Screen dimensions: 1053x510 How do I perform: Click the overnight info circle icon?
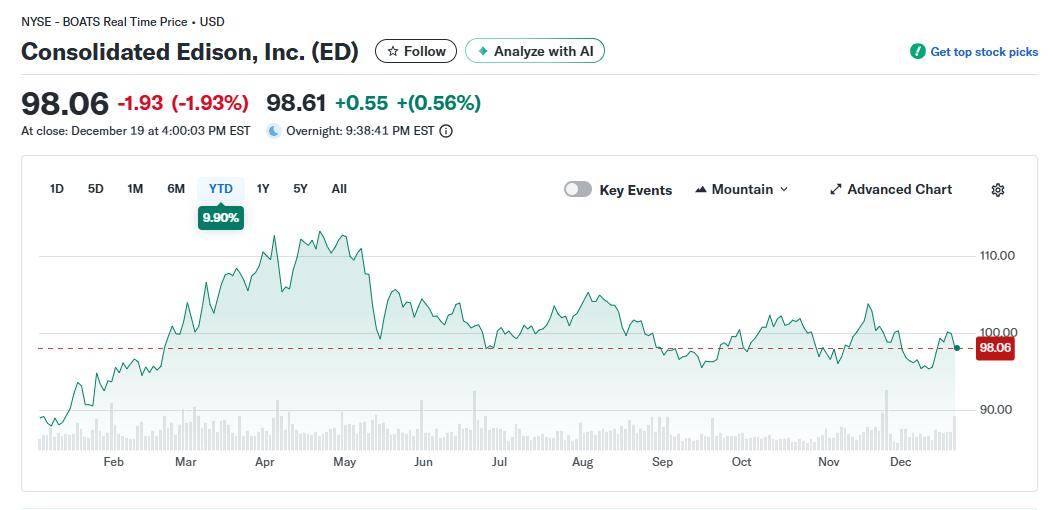[446, 131]
